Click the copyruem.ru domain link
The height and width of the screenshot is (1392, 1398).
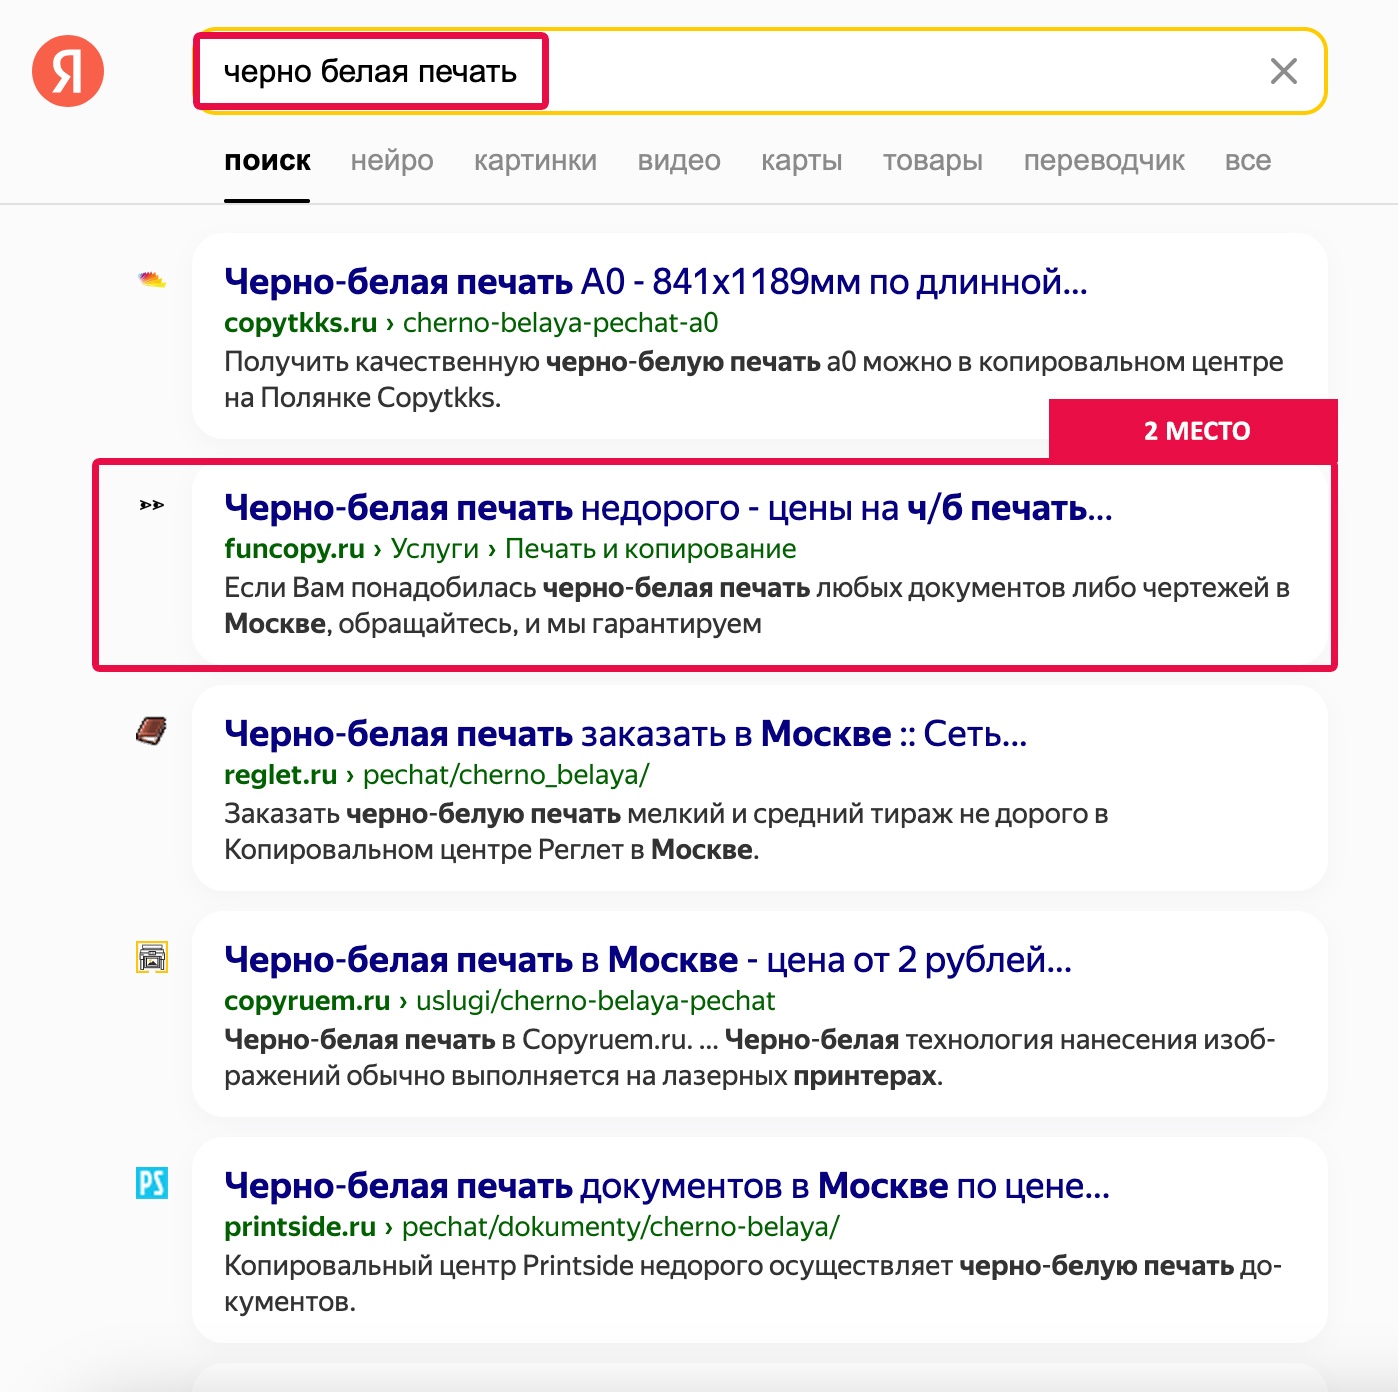[x=307, y=1001]
